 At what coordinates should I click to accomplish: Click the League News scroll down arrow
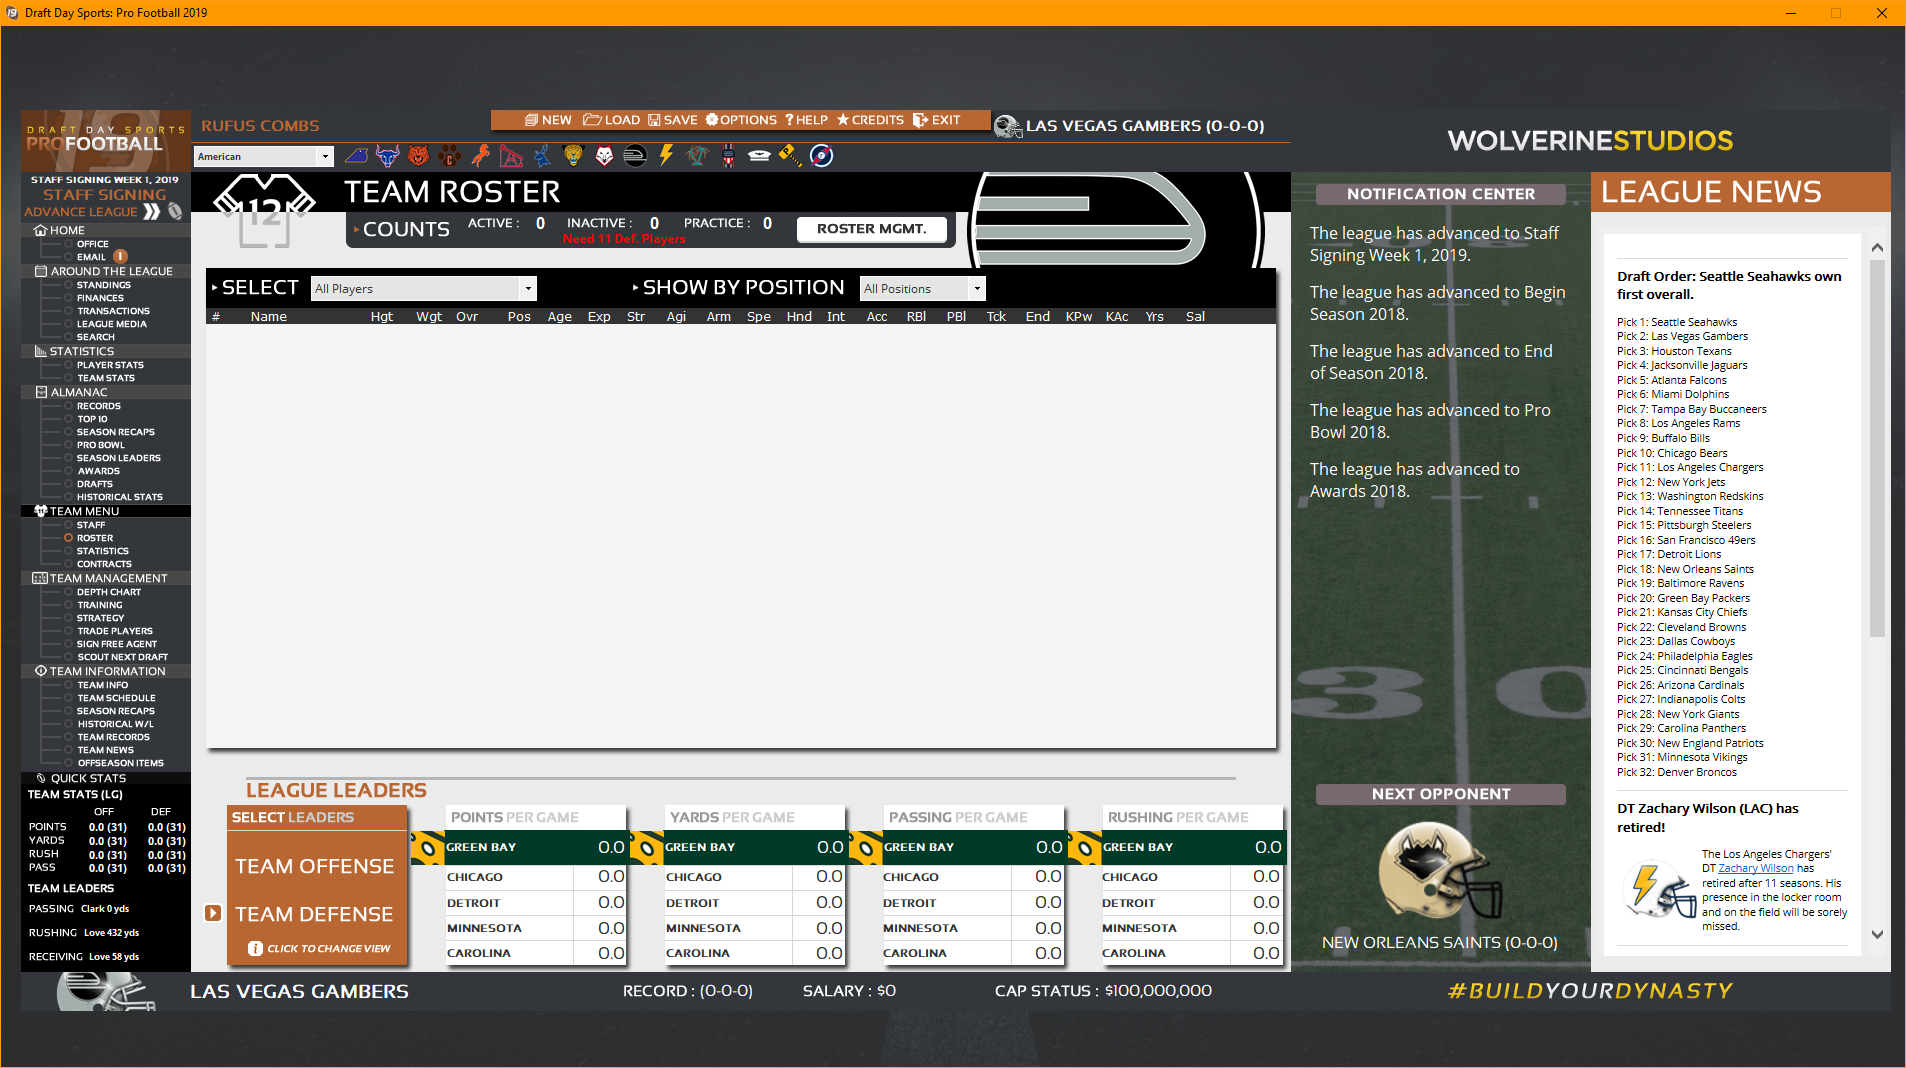coord(1877,935)
